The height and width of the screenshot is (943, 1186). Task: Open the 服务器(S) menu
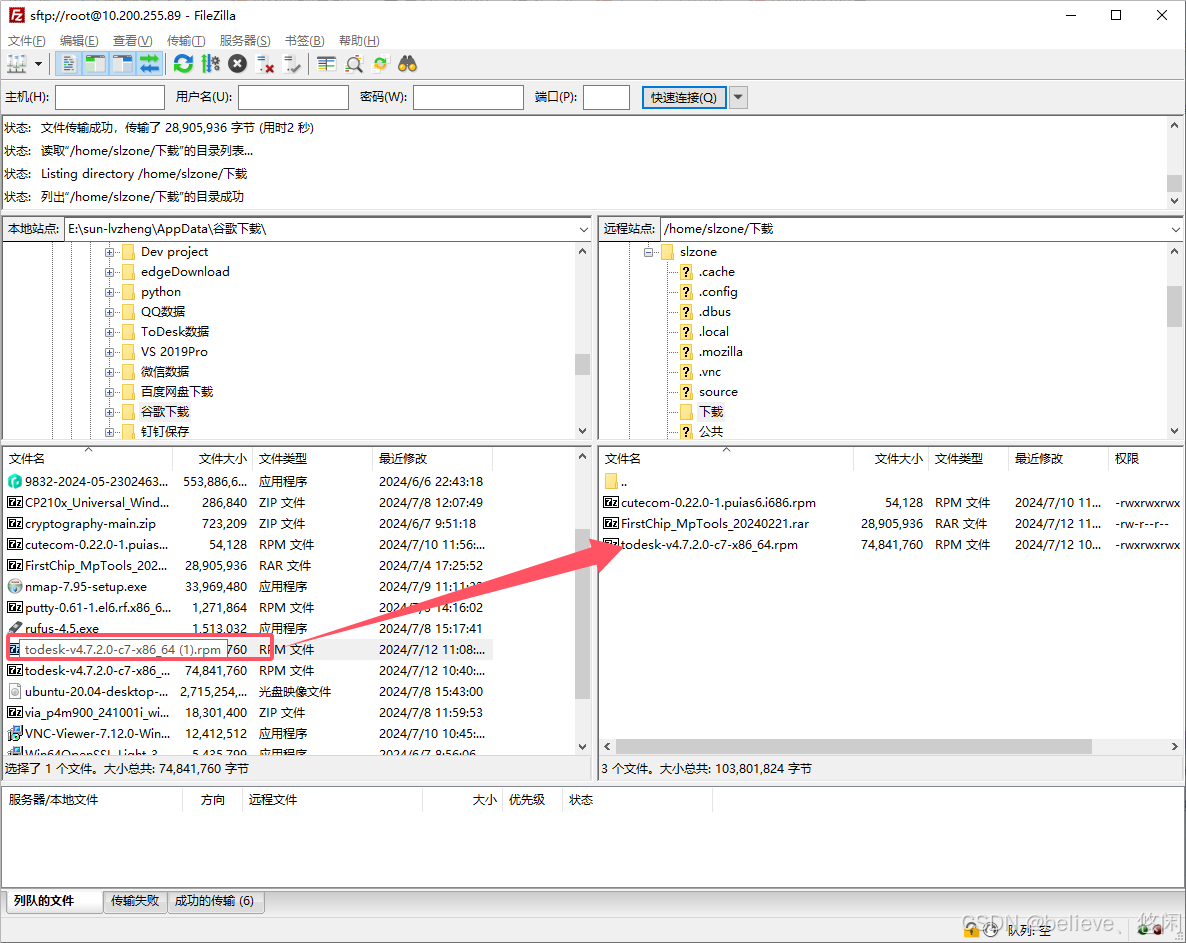245,41
